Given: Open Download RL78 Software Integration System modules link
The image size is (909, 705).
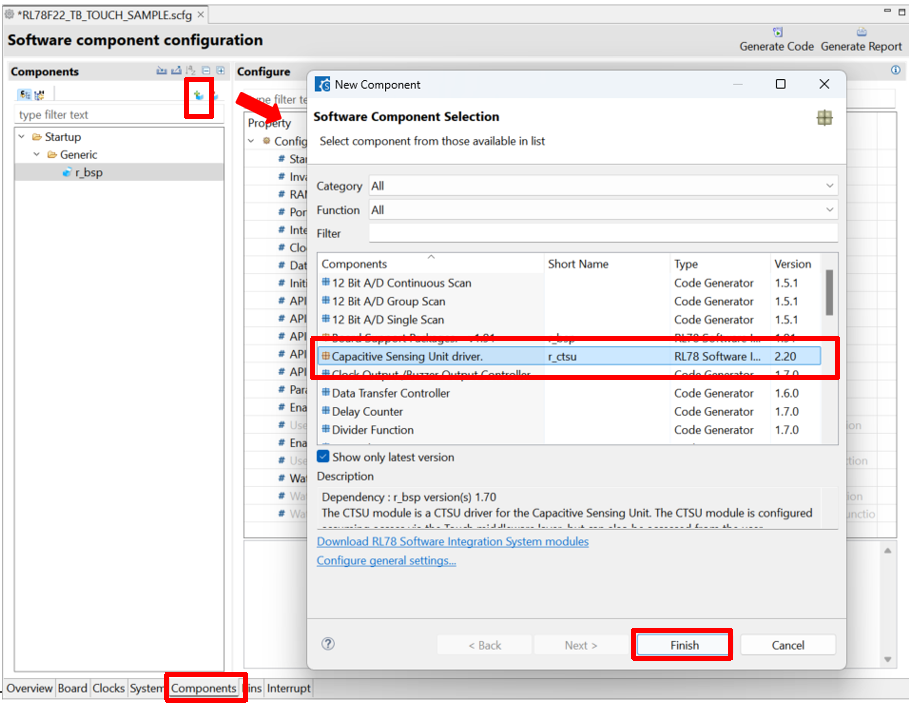Looking at the screenshot, I should 452,542.
